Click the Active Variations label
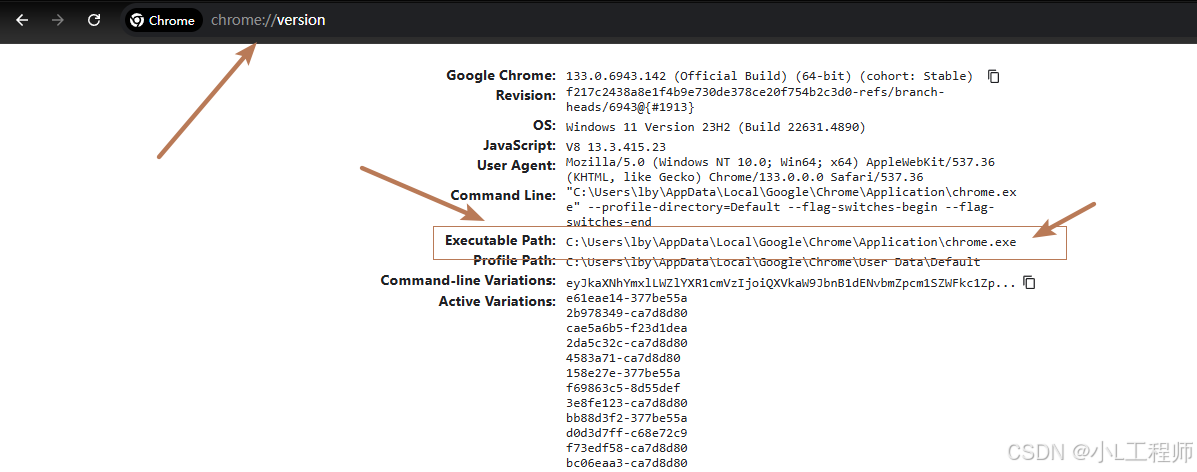This screenshot has height=472, width=1197. click(497, 302)
